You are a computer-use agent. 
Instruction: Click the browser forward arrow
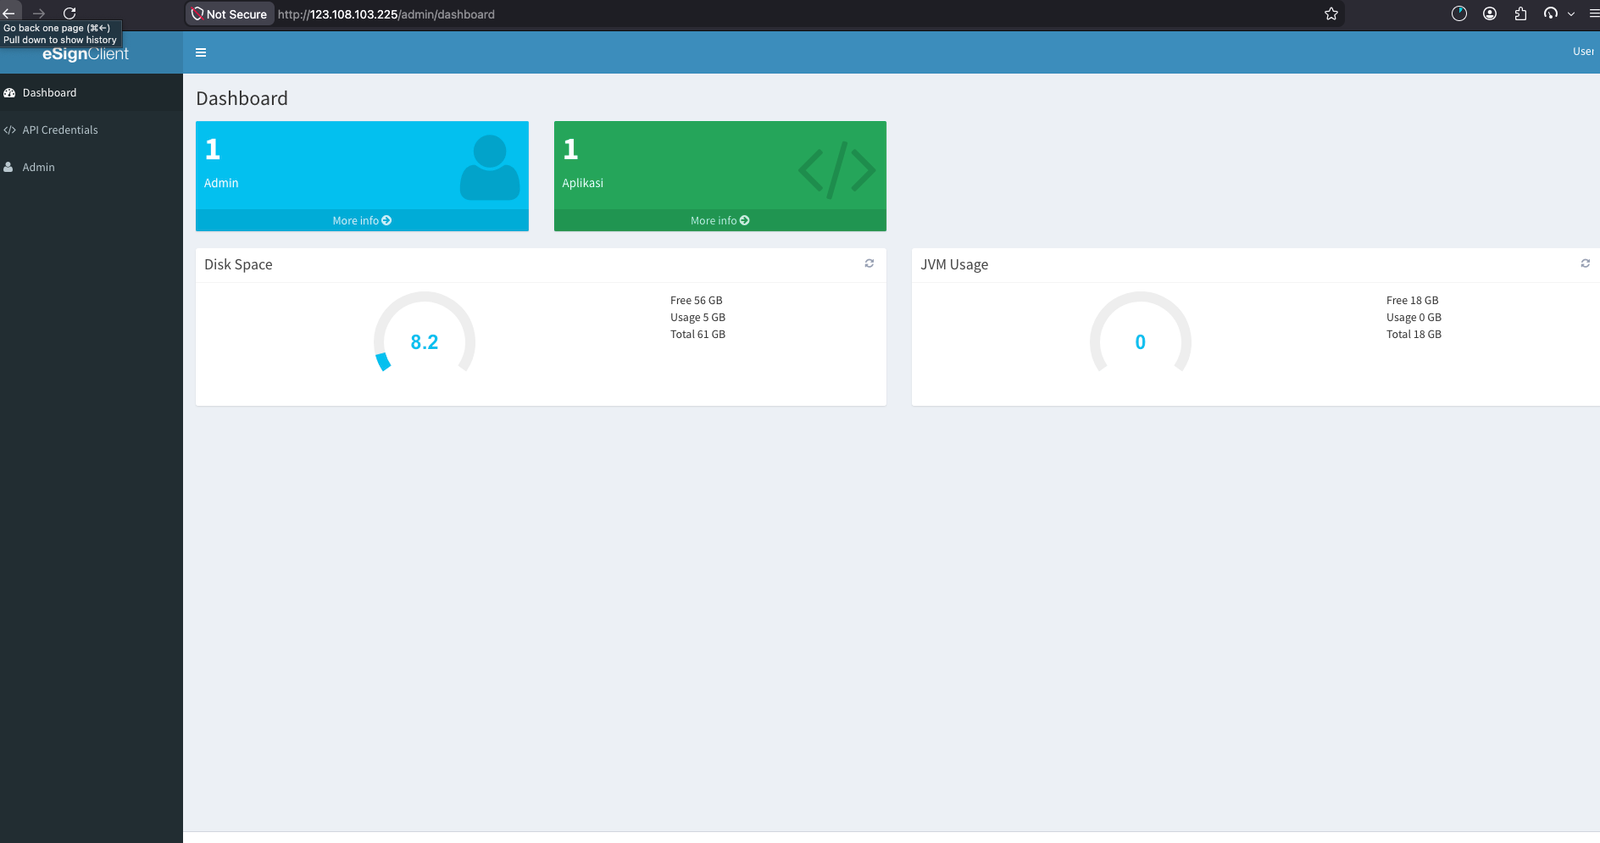[x=39, y=13]
